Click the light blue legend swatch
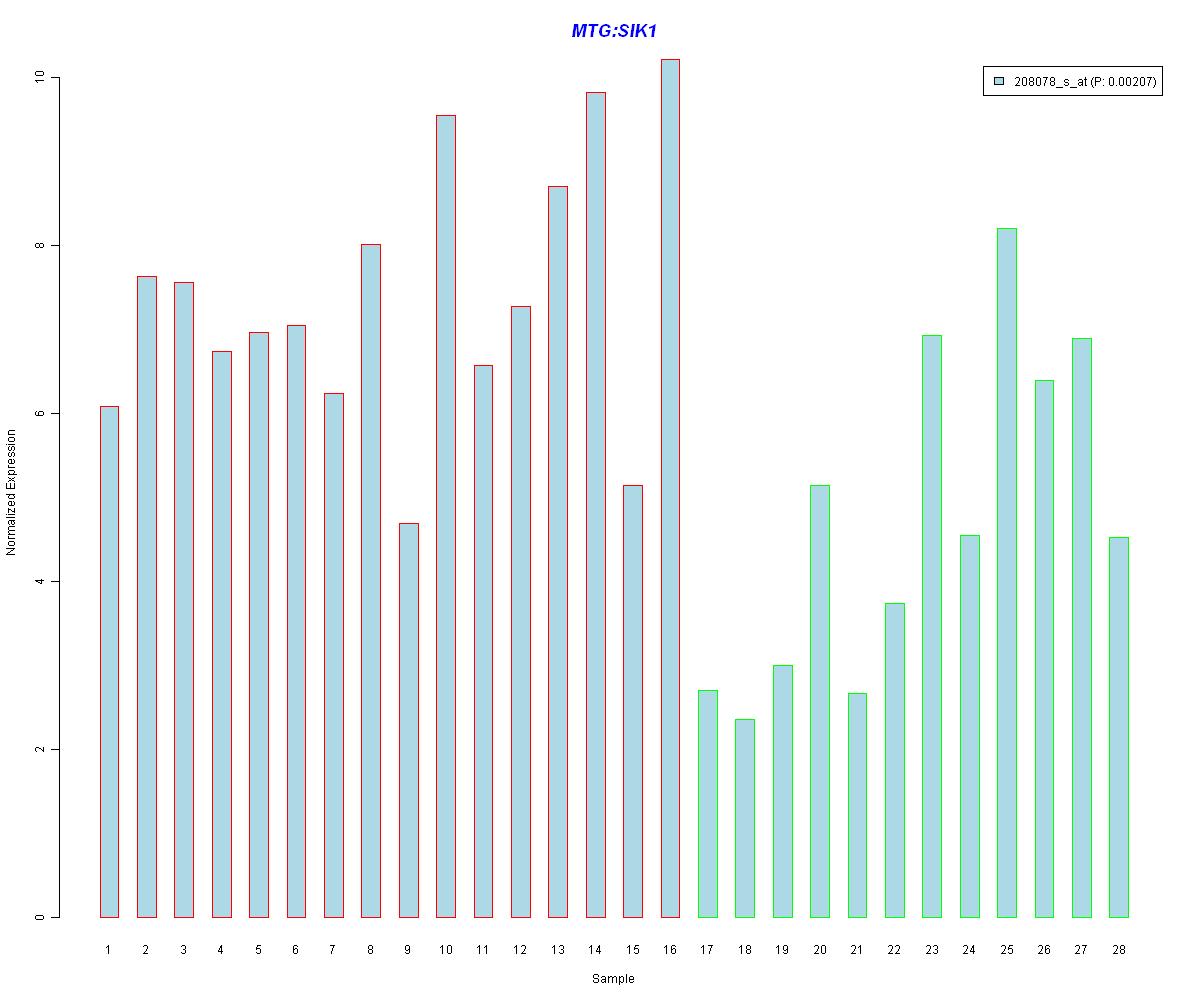This screenshot has width=1200, height=1000. 999,82
